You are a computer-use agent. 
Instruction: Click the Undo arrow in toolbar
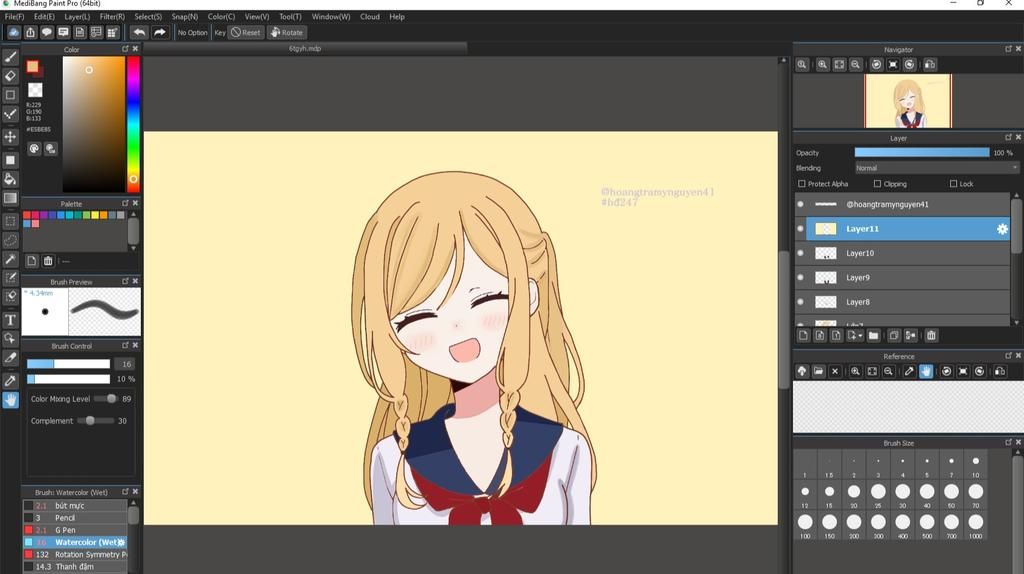point(139,32)
